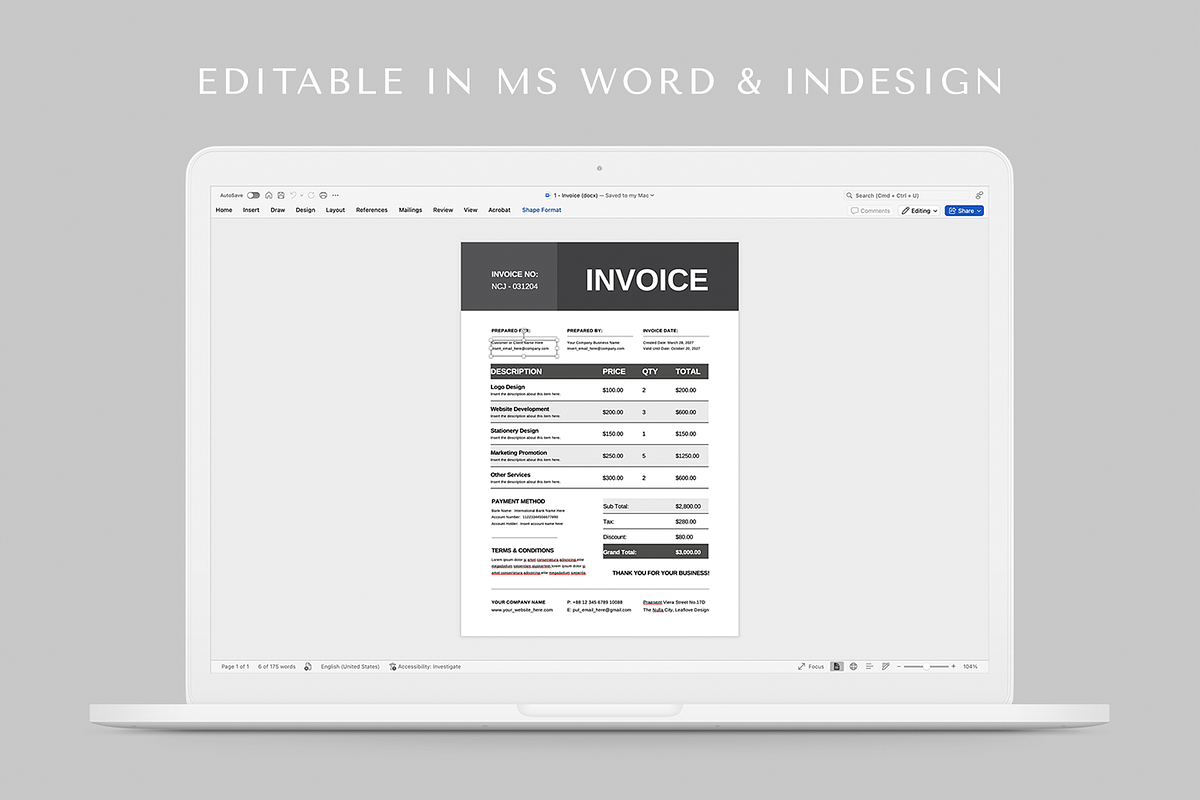1200x800 pixels.
Task: Click the PAYMENT METHOD heading
Action: pyautogui.click(x=518, y=501)
